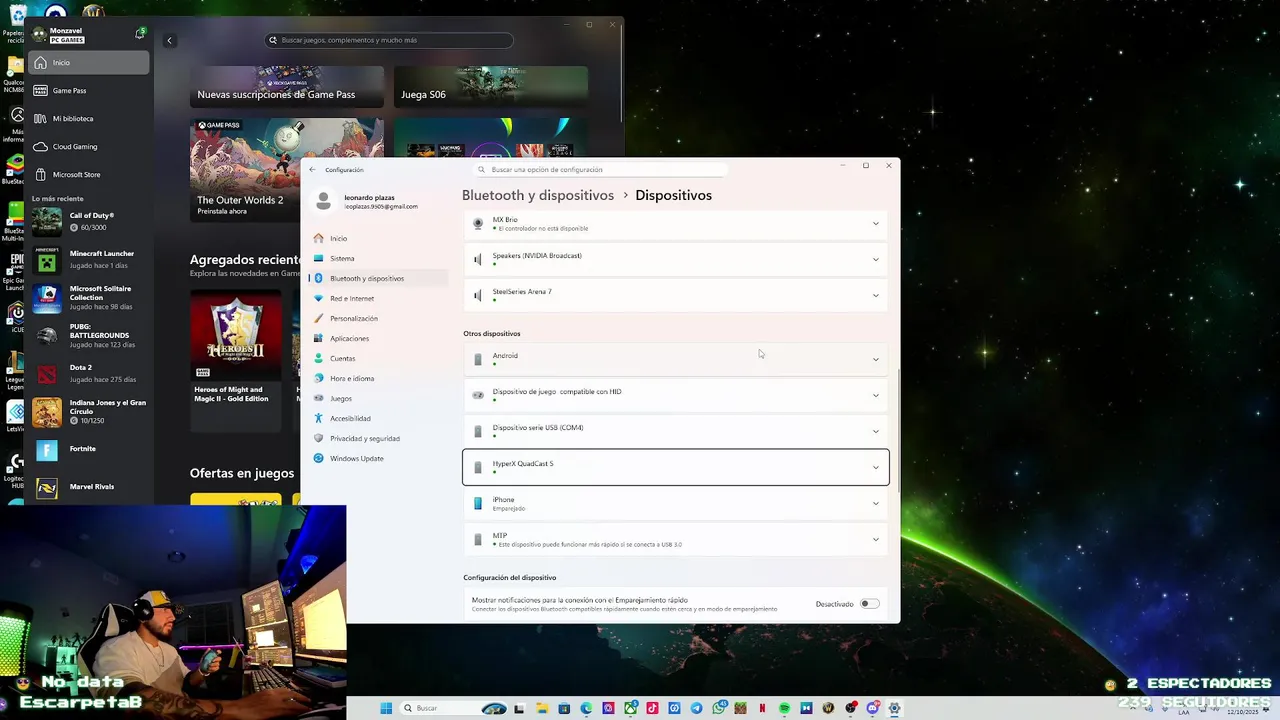This screenshot has height=720, width=1280.
Task: Open Microsoft Solitaire Collection recent entry
Action: 89,298
